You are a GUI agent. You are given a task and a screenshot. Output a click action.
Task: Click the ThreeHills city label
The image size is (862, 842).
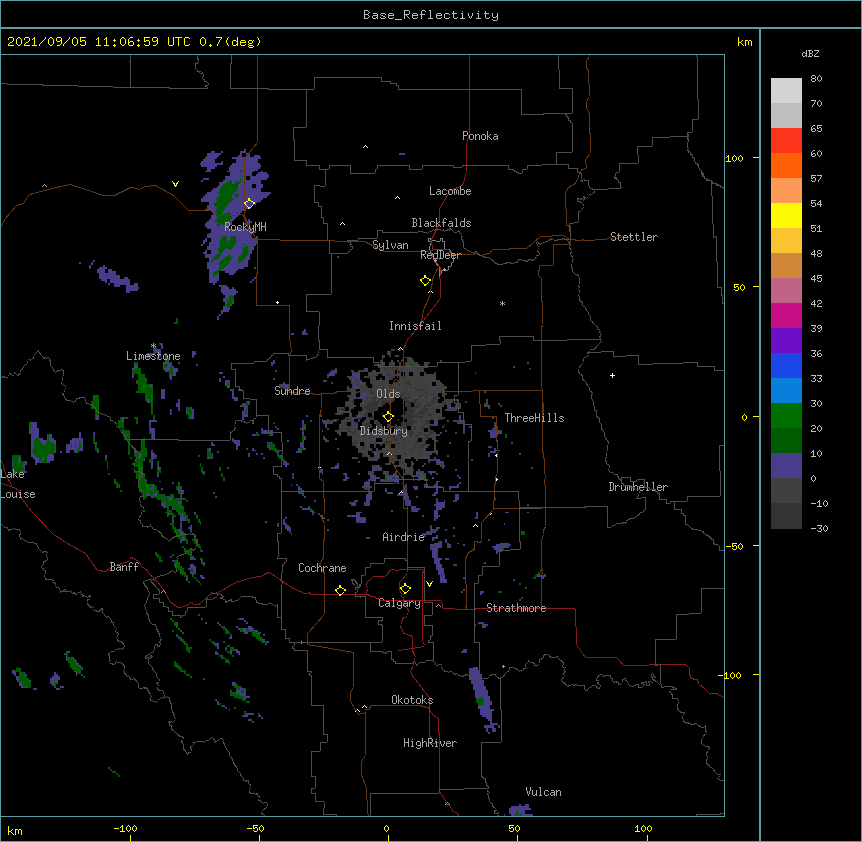534,418
